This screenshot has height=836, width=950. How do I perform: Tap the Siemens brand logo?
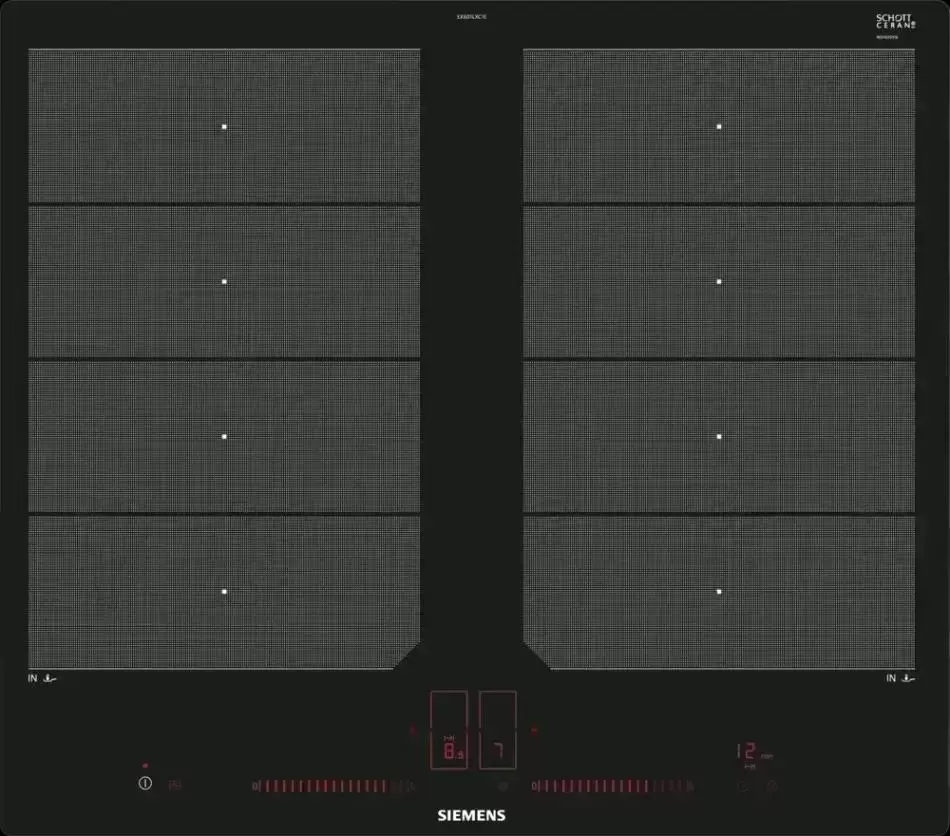[473, 815]
